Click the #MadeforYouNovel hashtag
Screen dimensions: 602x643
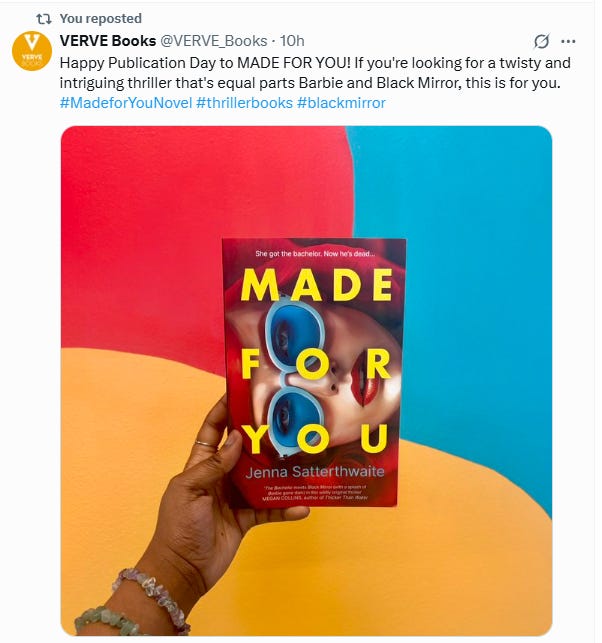pyautogui.click(x=126, y=103)
